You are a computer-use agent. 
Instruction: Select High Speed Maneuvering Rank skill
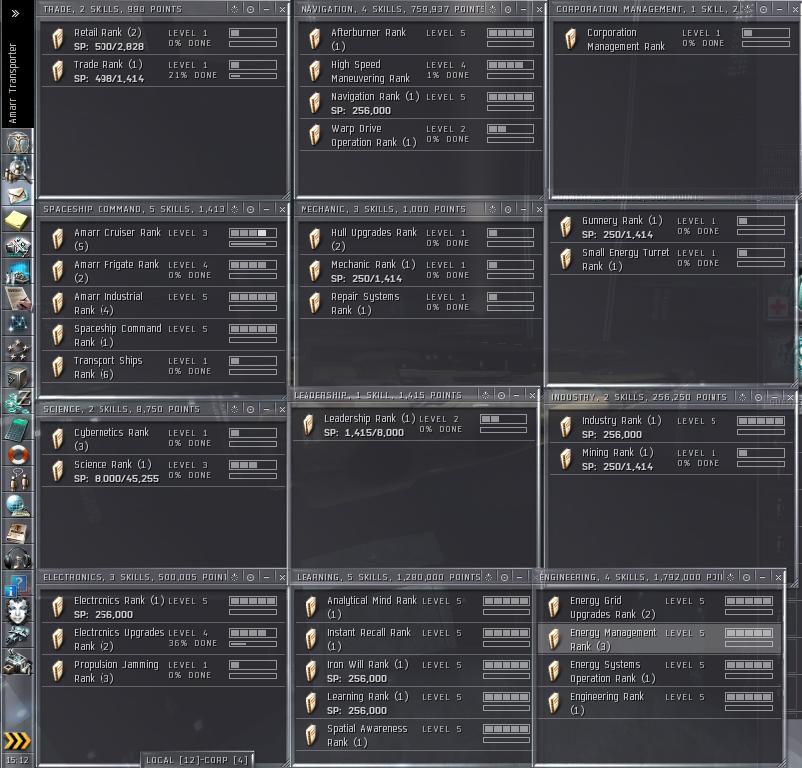[x=421, y=71]
